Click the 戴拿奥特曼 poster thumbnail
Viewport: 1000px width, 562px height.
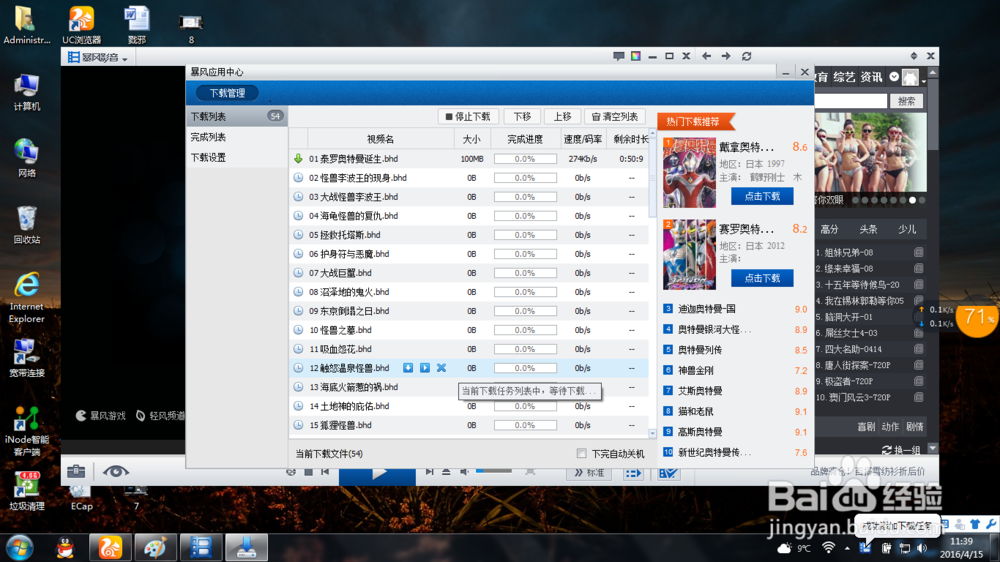click(689, 173)
